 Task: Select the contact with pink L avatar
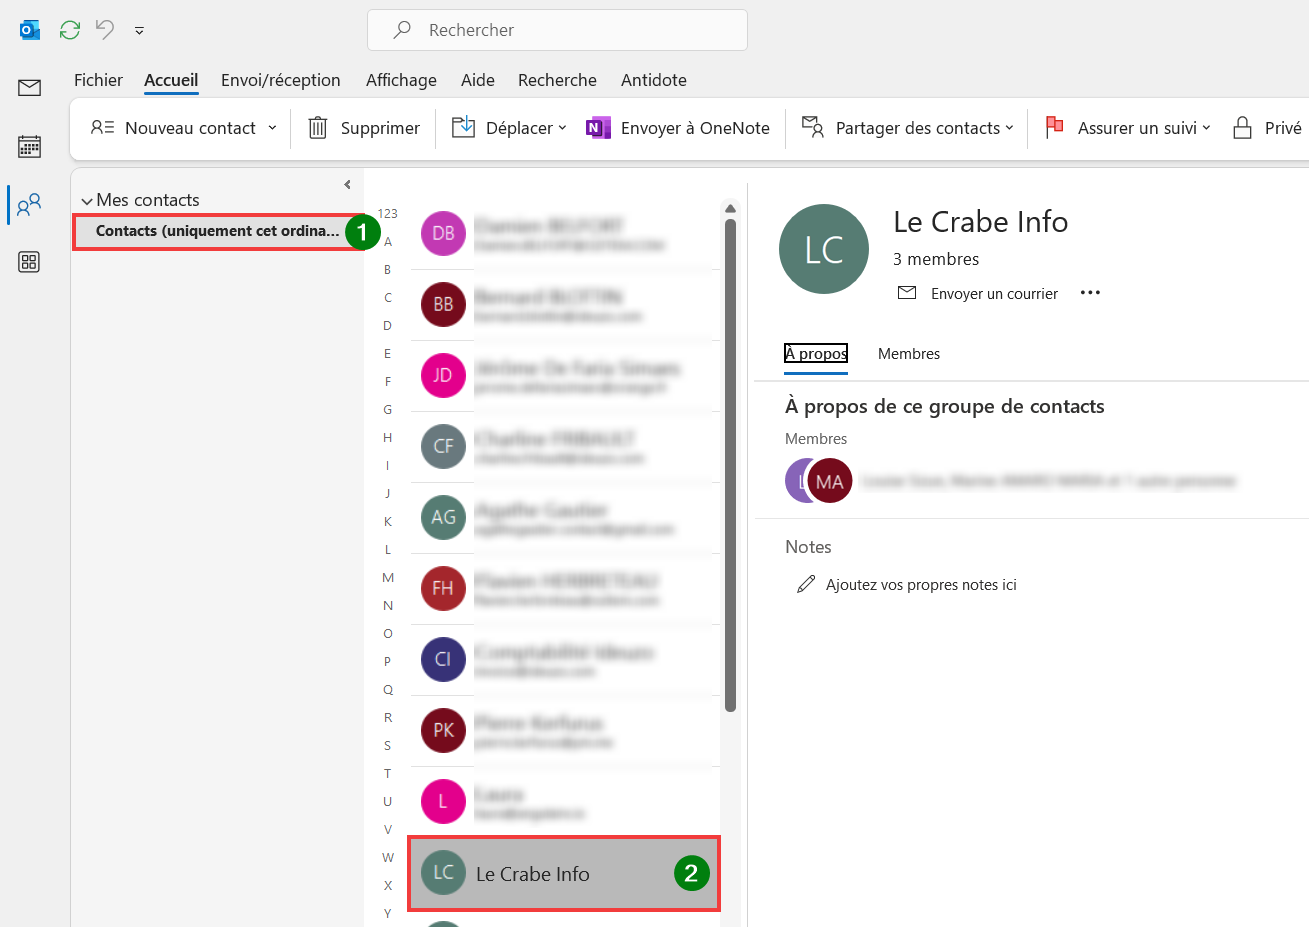565,802
